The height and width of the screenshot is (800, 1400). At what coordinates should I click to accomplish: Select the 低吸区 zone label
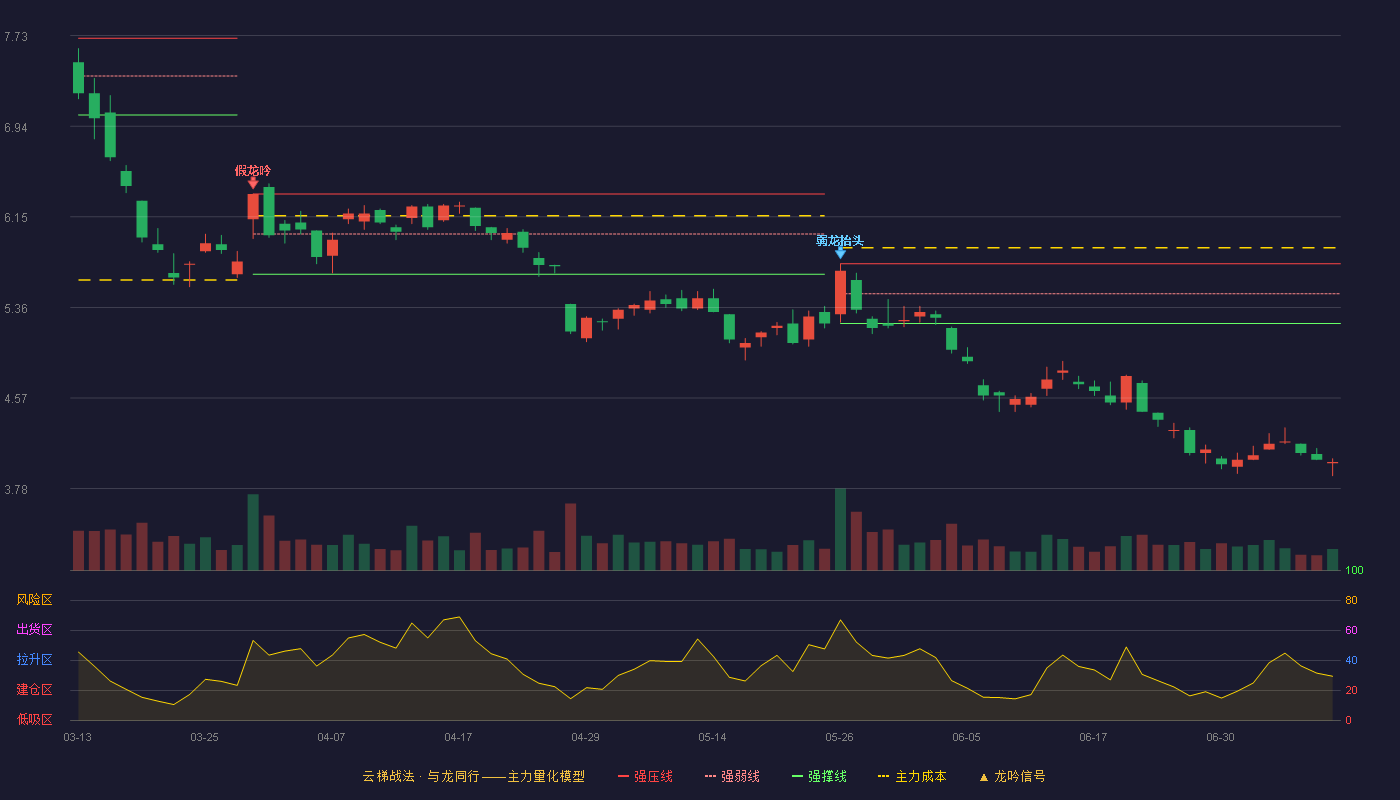tap(34, 719)
